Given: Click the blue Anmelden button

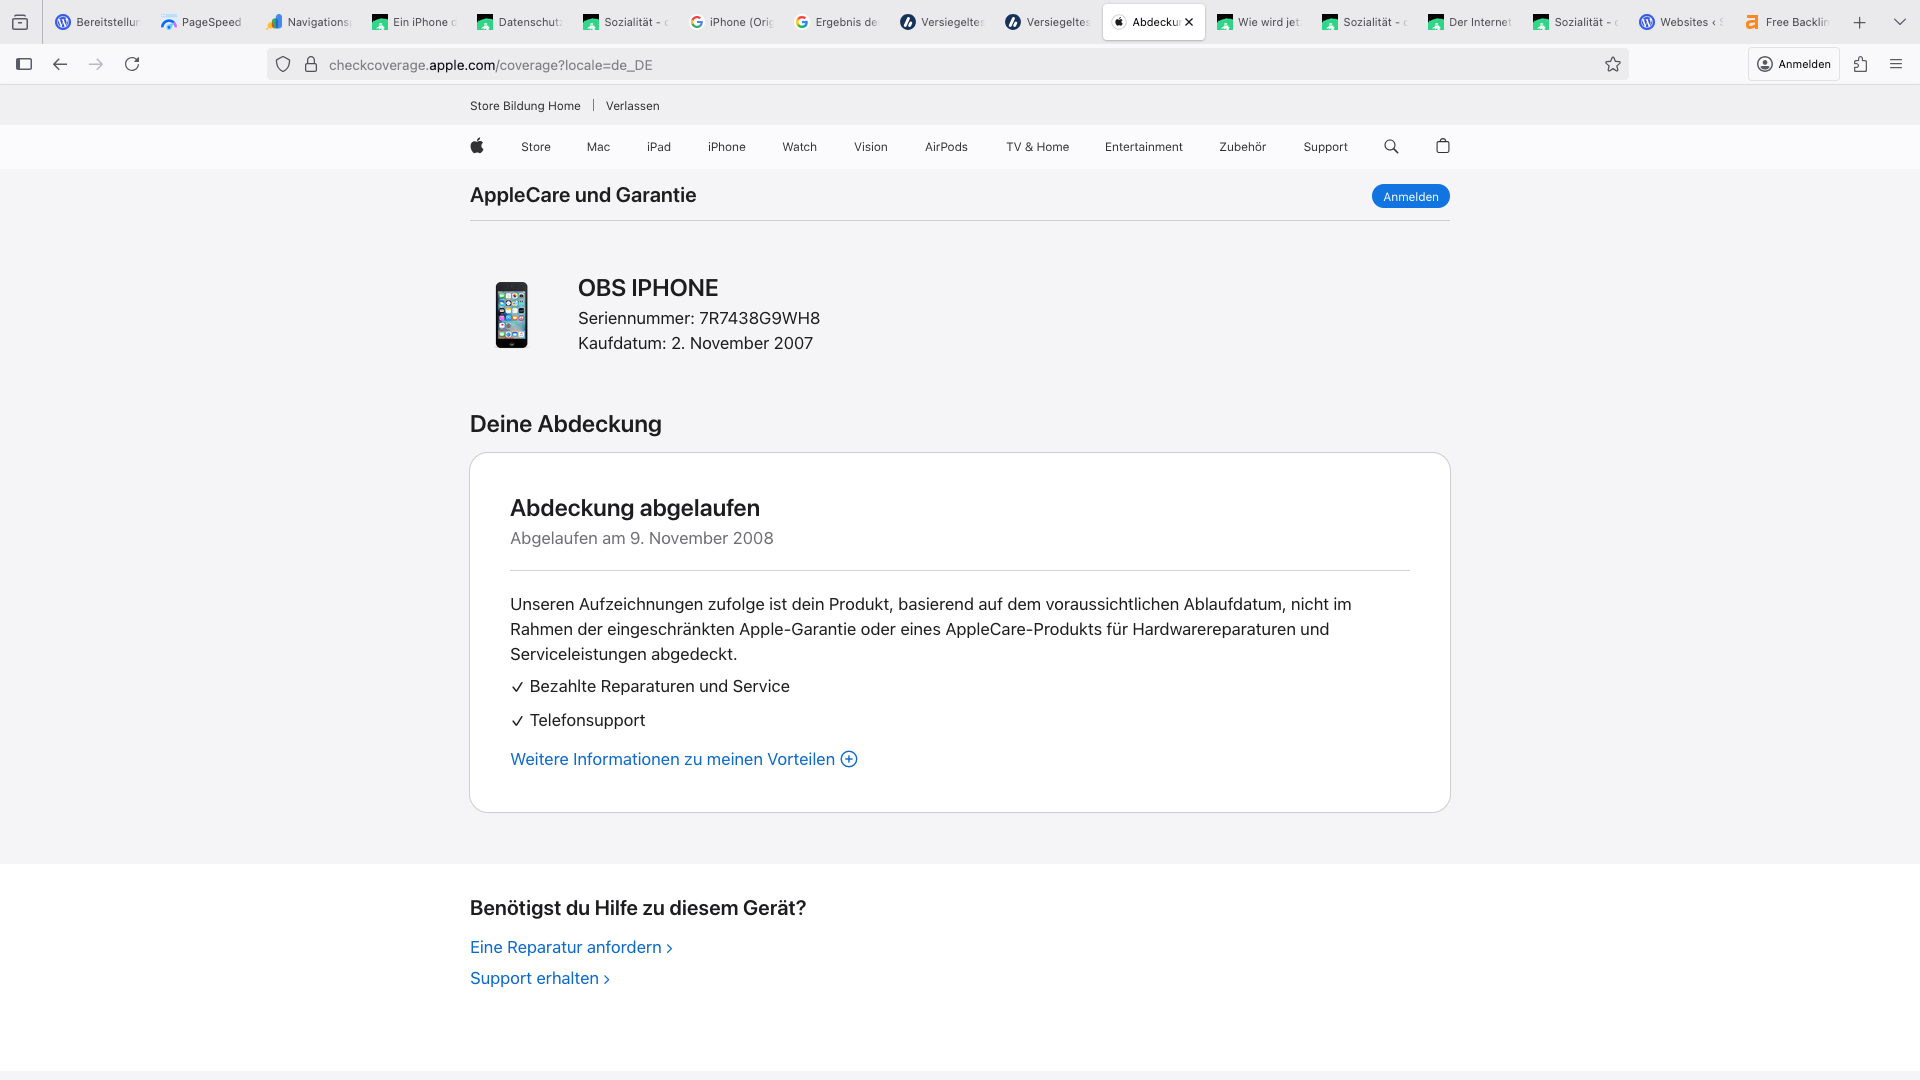Looking at the screenshot, I should click(x=1410, y=197).
